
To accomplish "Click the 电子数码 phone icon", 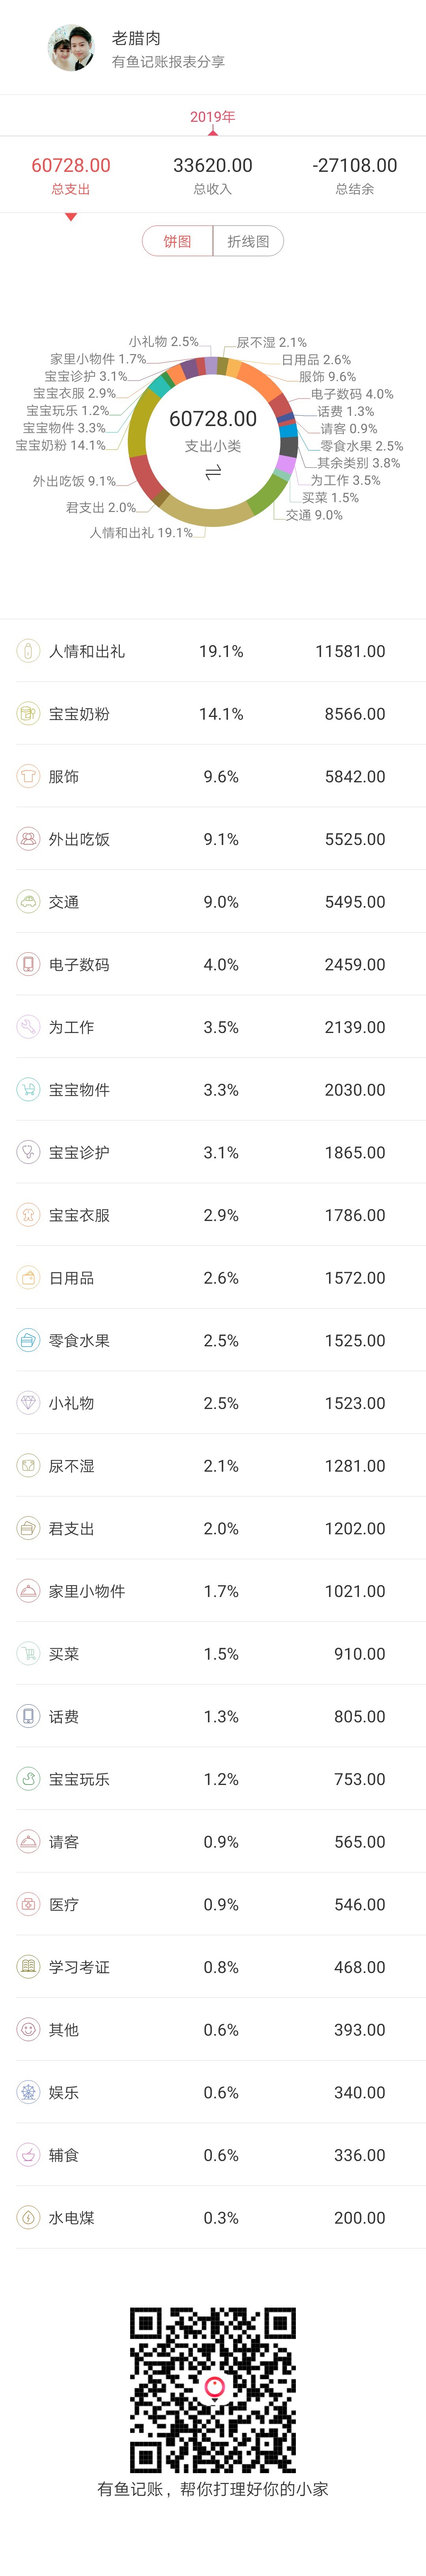I will pos(28,964).
